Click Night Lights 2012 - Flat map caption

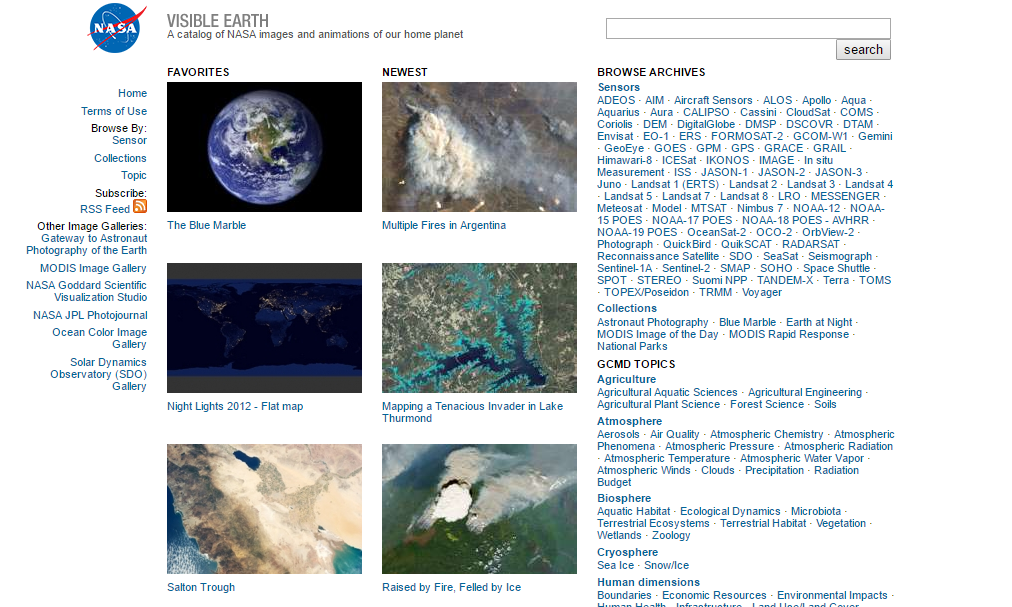(235, 406)
